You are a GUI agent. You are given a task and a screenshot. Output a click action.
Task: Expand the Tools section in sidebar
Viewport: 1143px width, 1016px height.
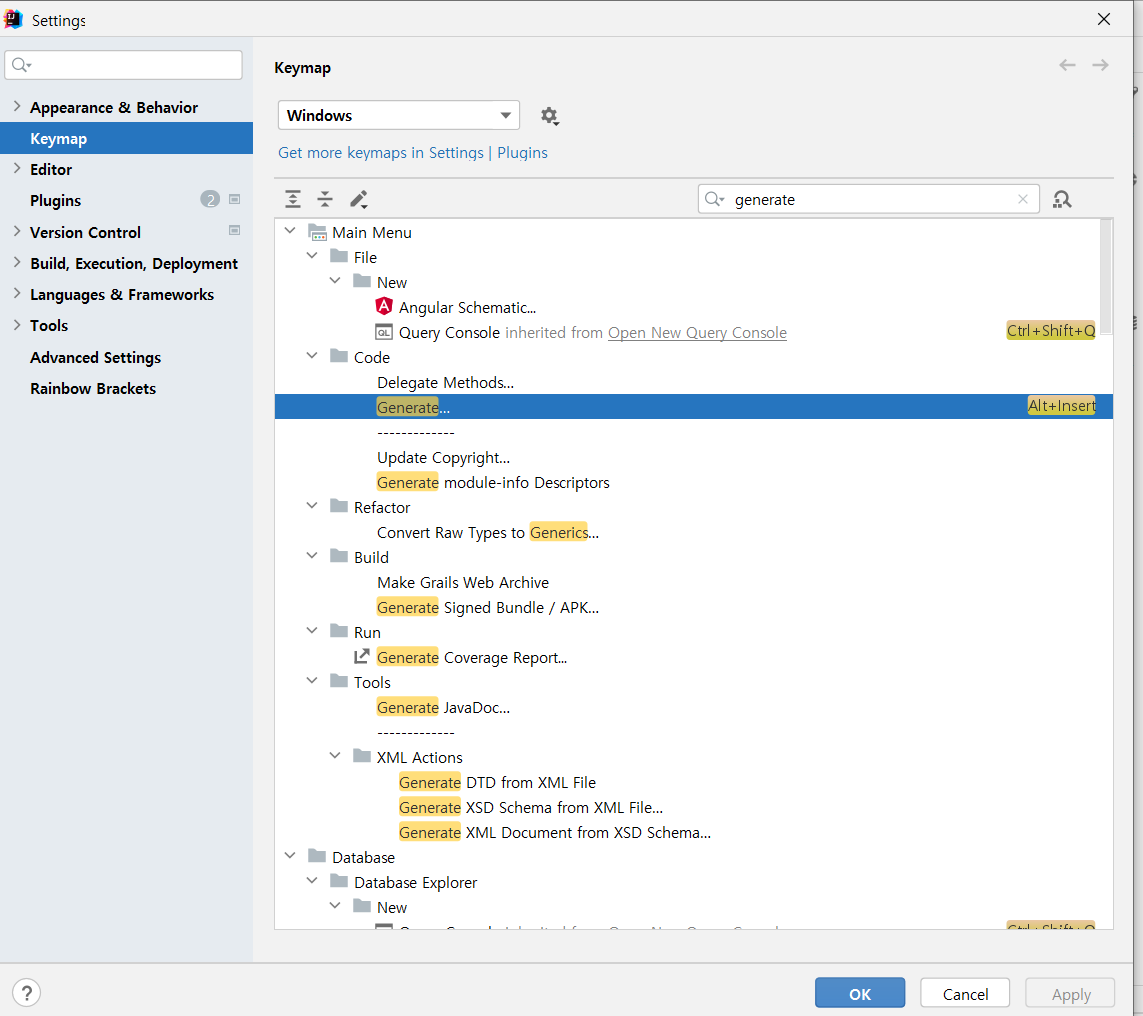(x=17, y=325)
